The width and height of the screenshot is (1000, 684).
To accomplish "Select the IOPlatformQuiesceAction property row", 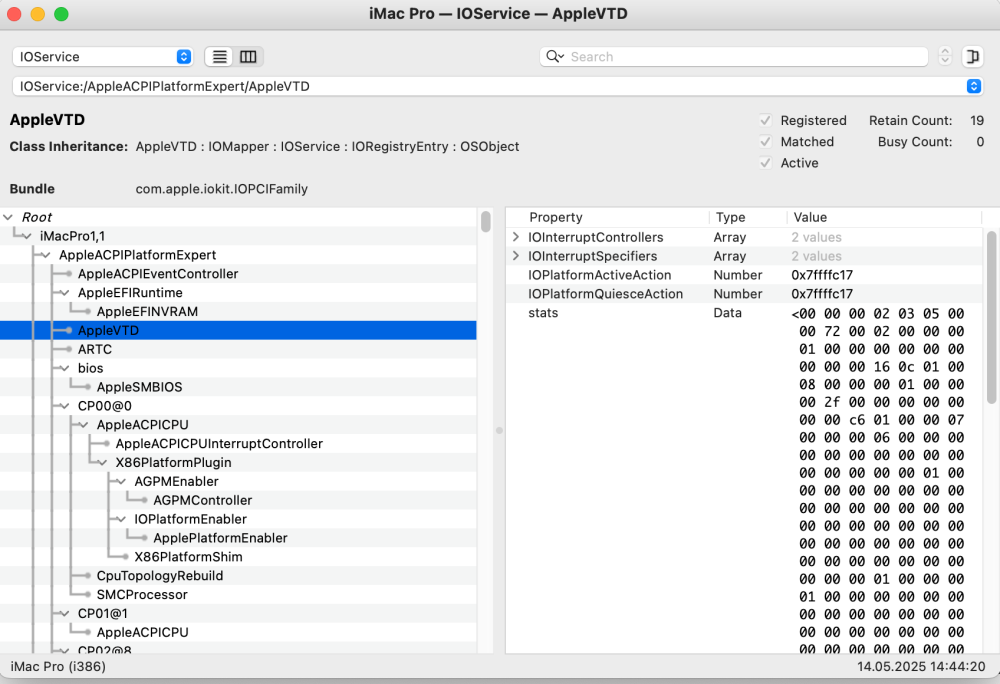I will tap(745, 294).
